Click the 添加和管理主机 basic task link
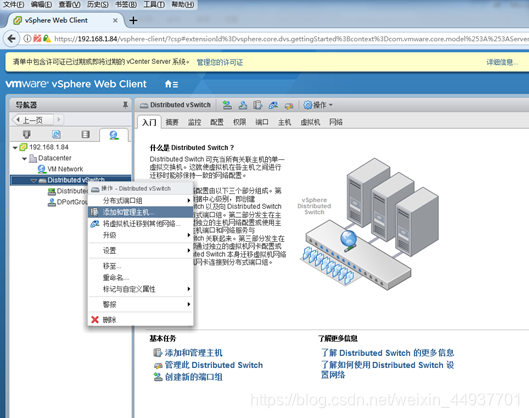 [x=193, y=353]
